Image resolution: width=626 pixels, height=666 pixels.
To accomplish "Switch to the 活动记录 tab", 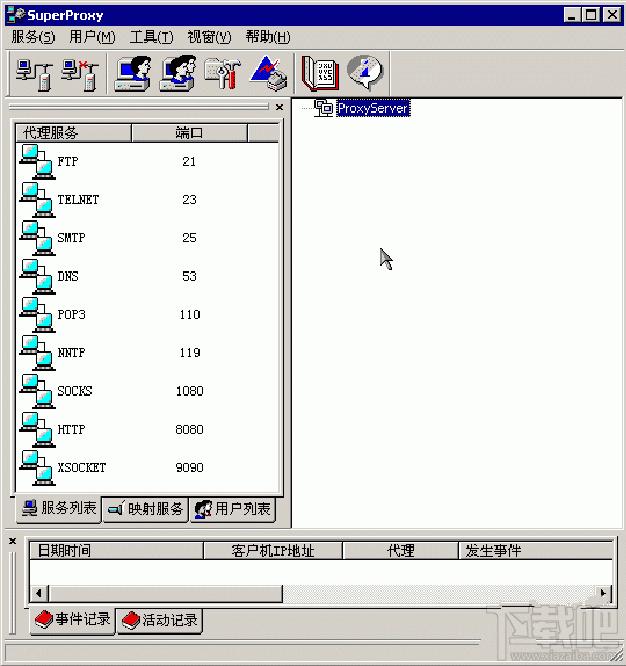I will [159, 620].
